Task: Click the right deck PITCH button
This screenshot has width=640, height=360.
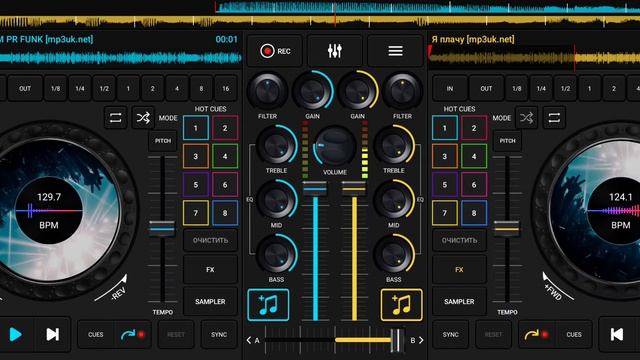Action: coord(507,141)
